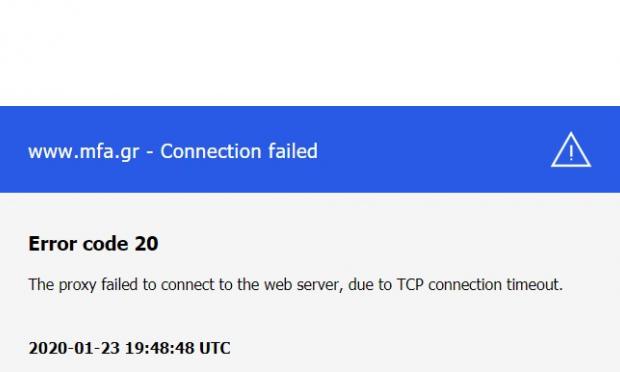Click the time 19:48:48 in timestamp
Viewport: 620px width, 372px height.
click(x=160, y=348)
